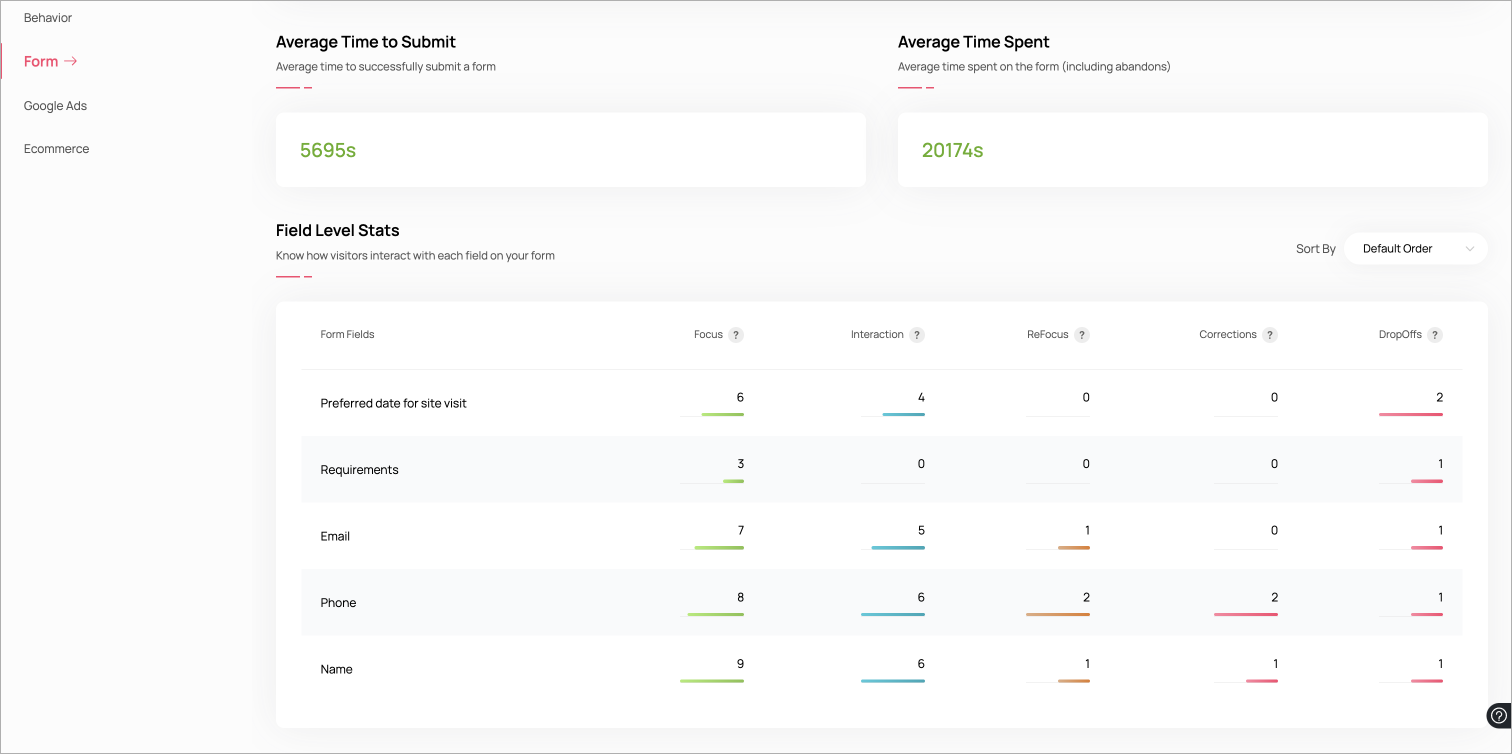Open the Behavior section in sidebar
Image resolution: width=1512 pixels, height=754 pixels.
click(48, 18)
